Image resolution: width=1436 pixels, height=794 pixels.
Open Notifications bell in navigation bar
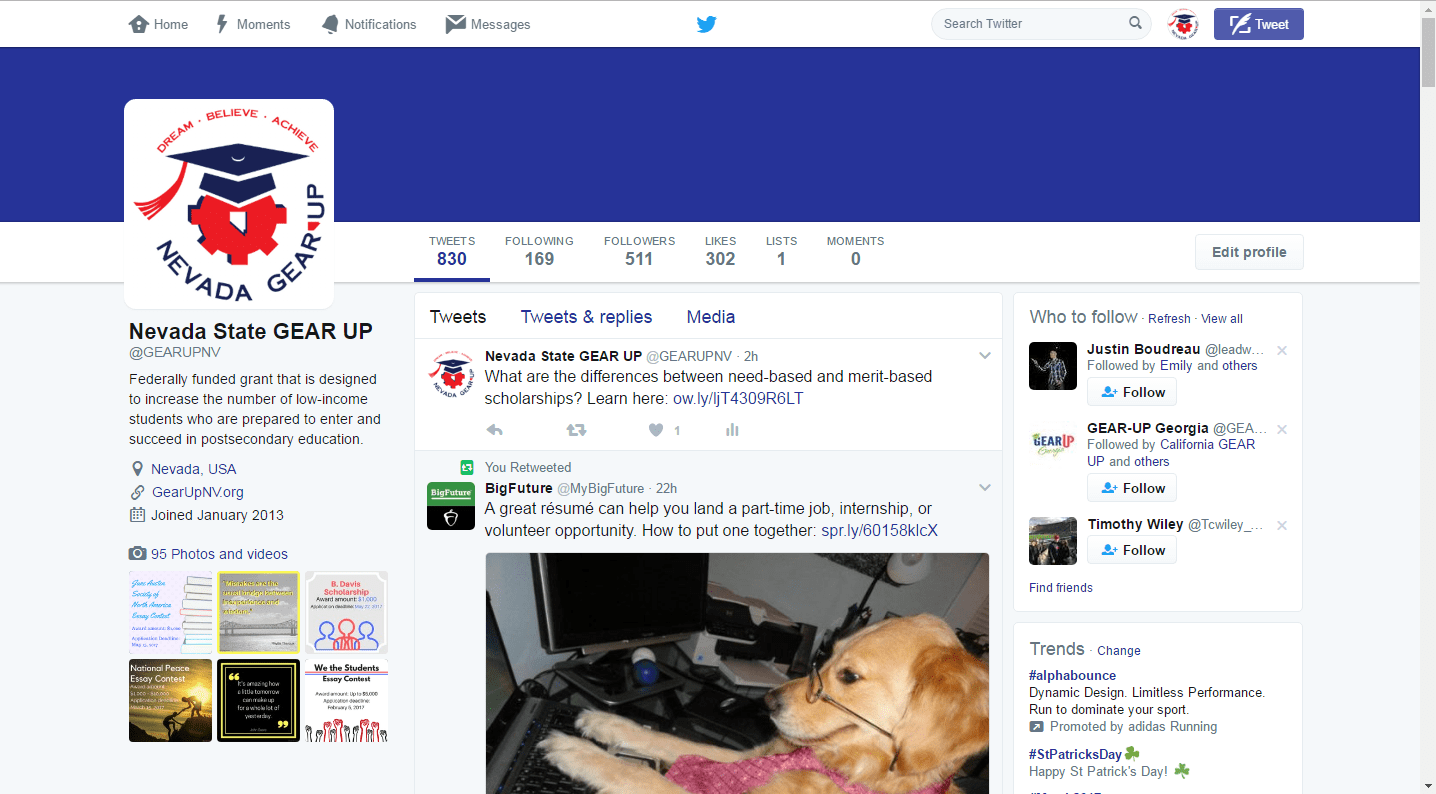click(x=368, y=24)
